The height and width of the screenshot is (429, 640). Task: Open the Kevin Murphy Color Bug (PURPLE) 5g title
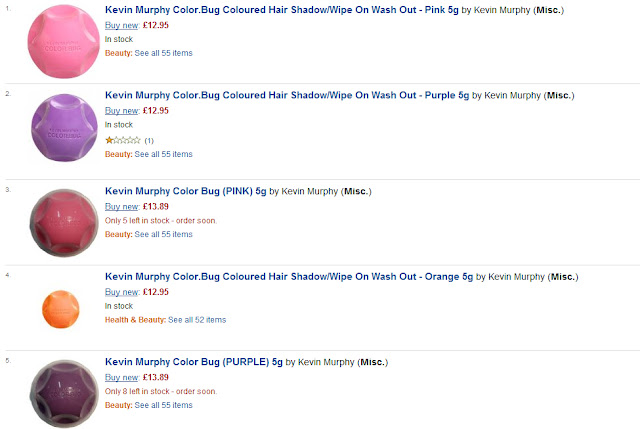tap(193, 362)
